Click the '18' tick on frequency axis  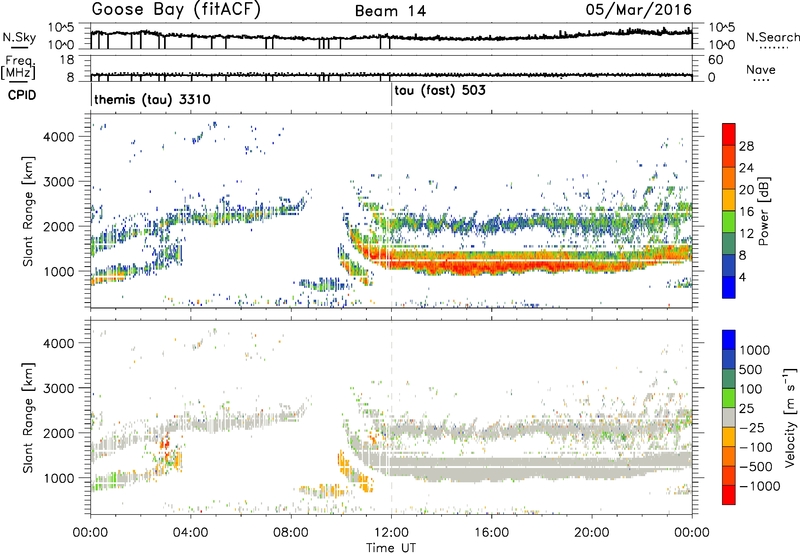66,60
